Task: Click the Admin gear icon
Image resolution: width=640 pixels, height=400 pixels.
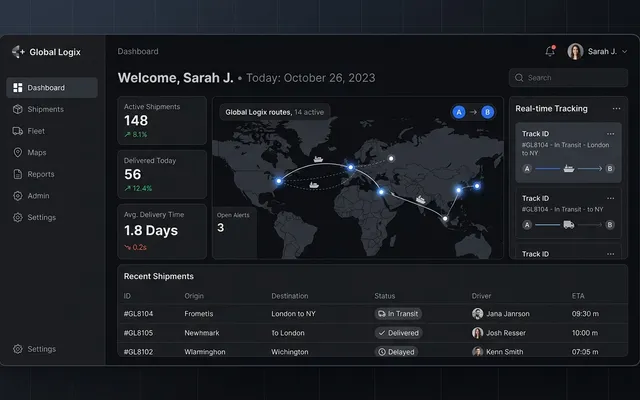Action: point(18,196)
